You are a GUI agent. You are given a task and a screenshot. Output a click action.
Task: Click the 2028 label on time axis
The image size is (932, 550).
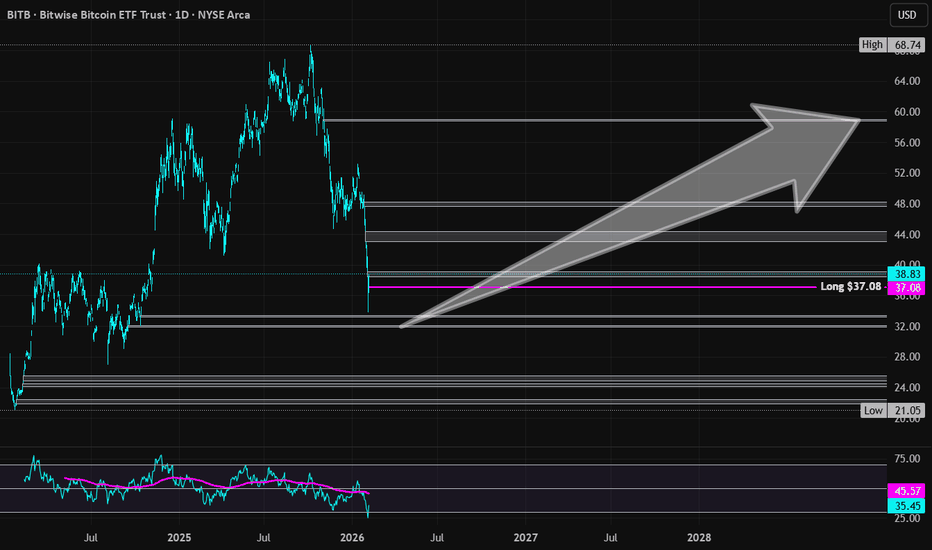698,538
